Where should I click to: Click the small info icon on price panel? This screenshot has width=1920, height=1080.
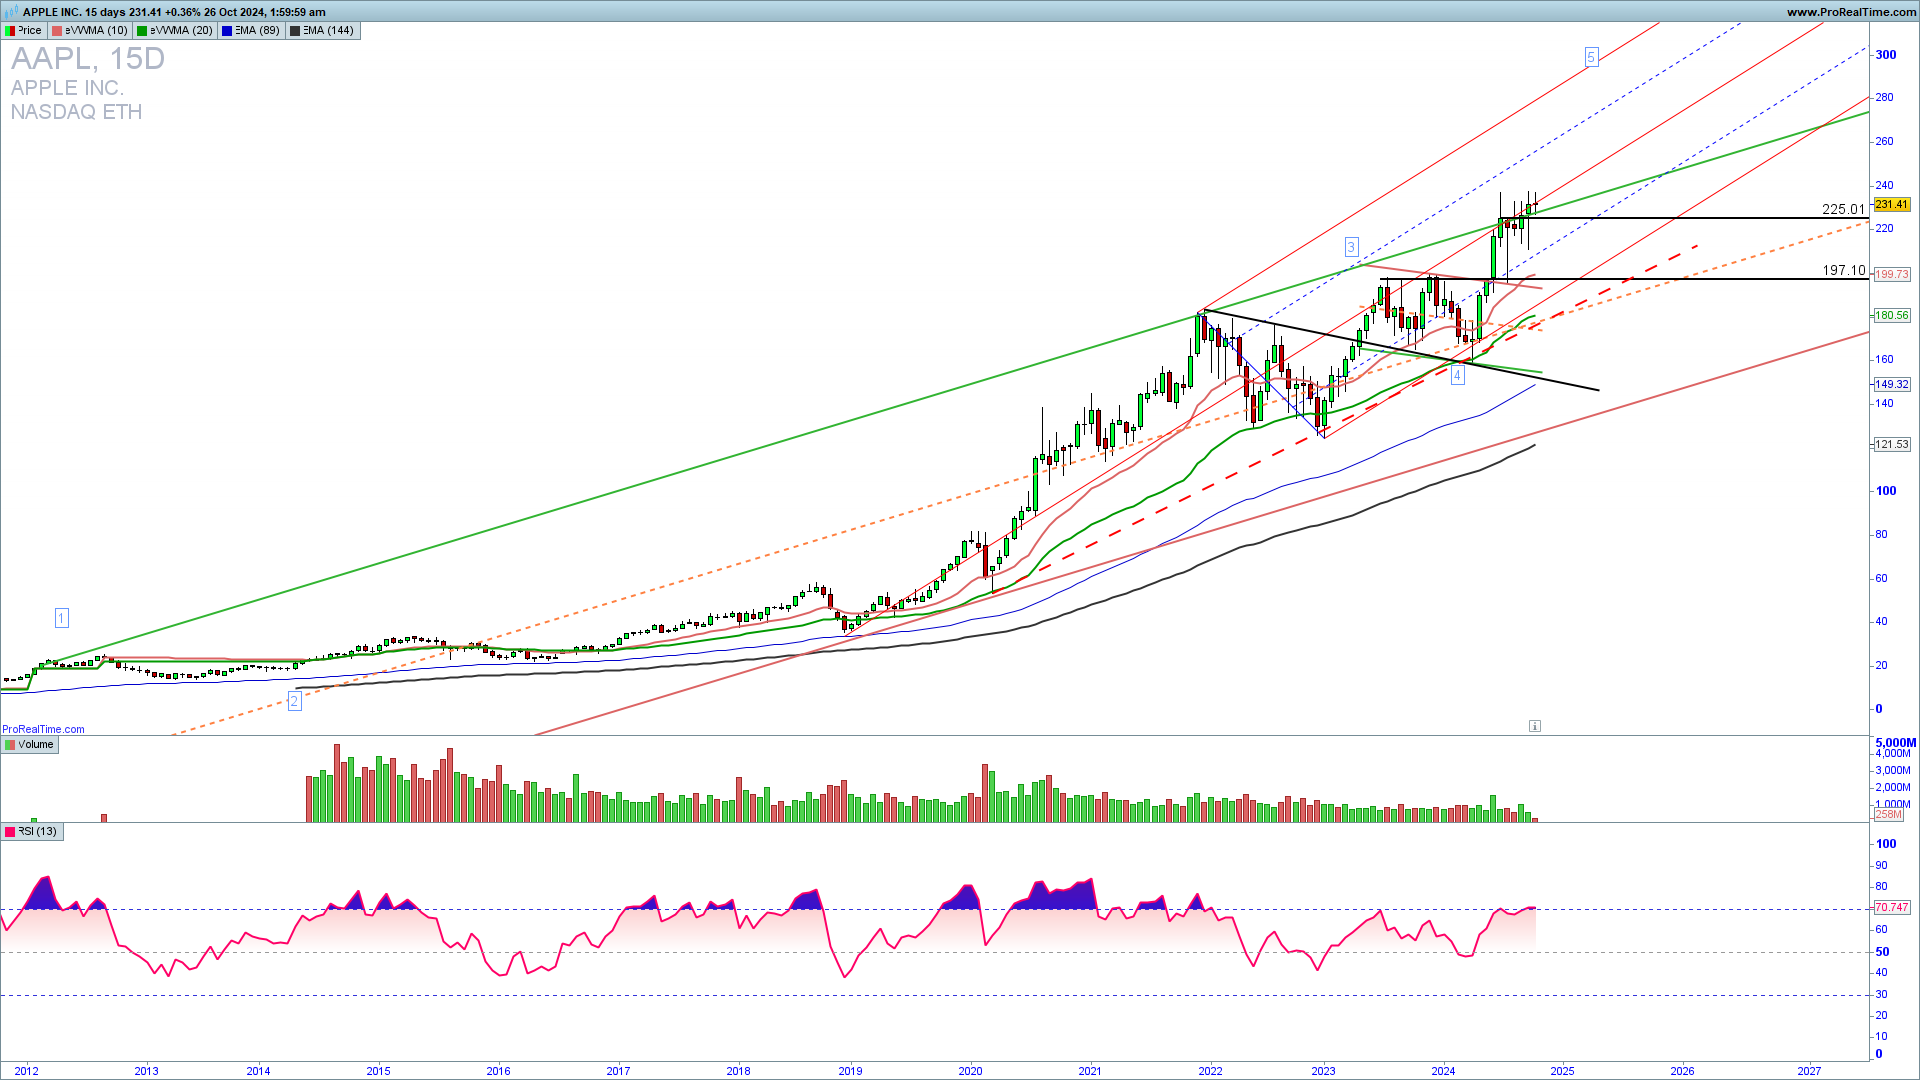[x=1535, y=726]
